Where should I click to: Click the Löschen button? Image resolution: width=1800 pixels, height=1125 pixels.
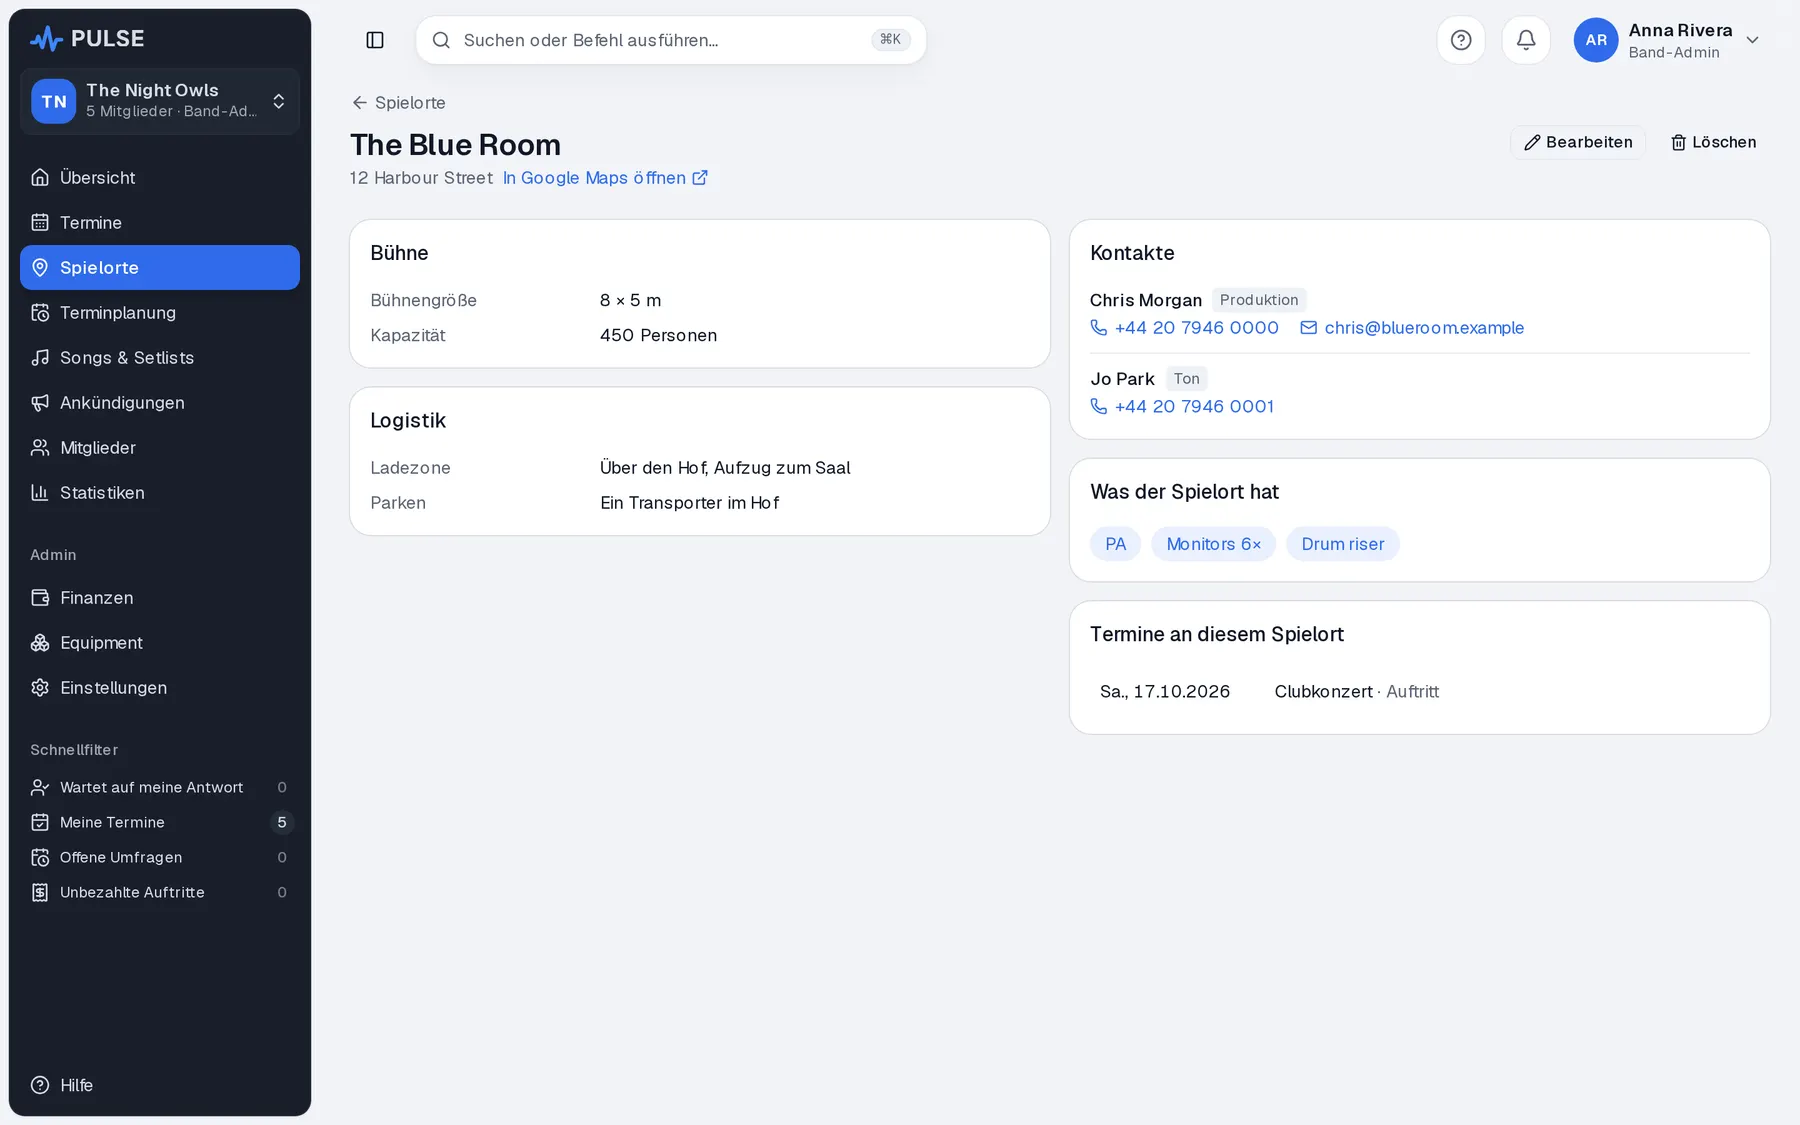click(1713, 142)
